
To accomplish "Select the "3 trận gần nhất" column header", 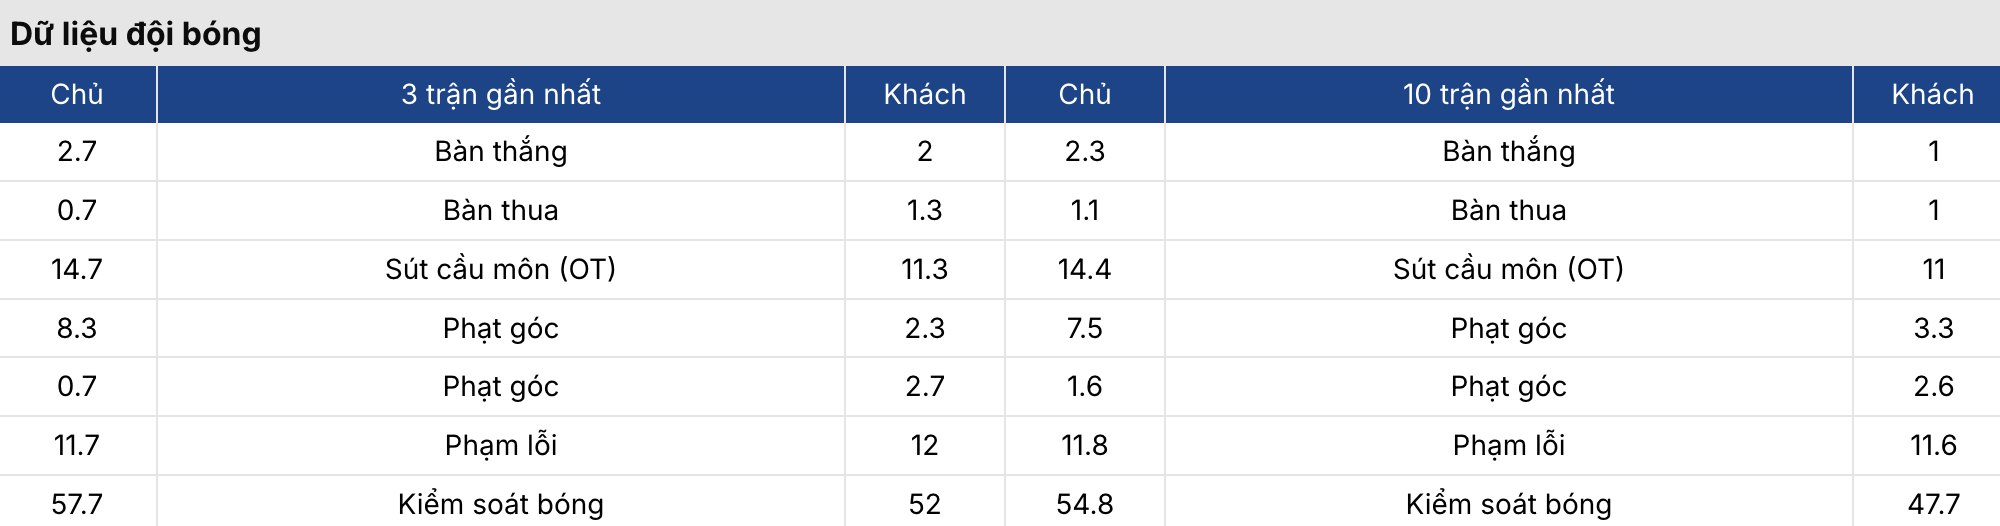I will pos(501,94).
